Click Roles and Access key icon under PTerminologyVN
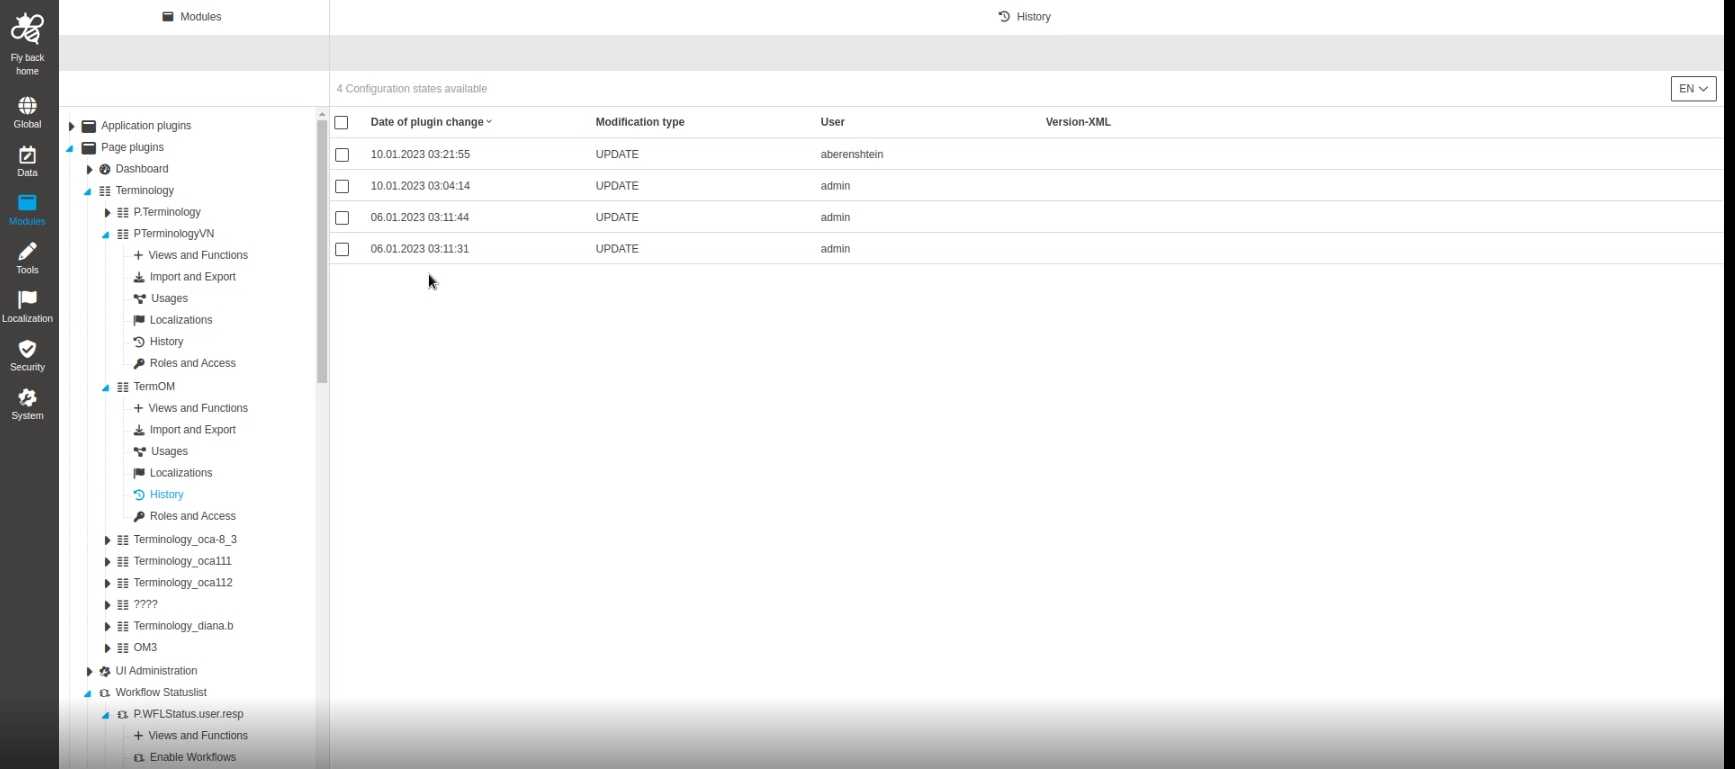Image resolution: width=1735 pixels, height=769 pixels. [139, 364]
